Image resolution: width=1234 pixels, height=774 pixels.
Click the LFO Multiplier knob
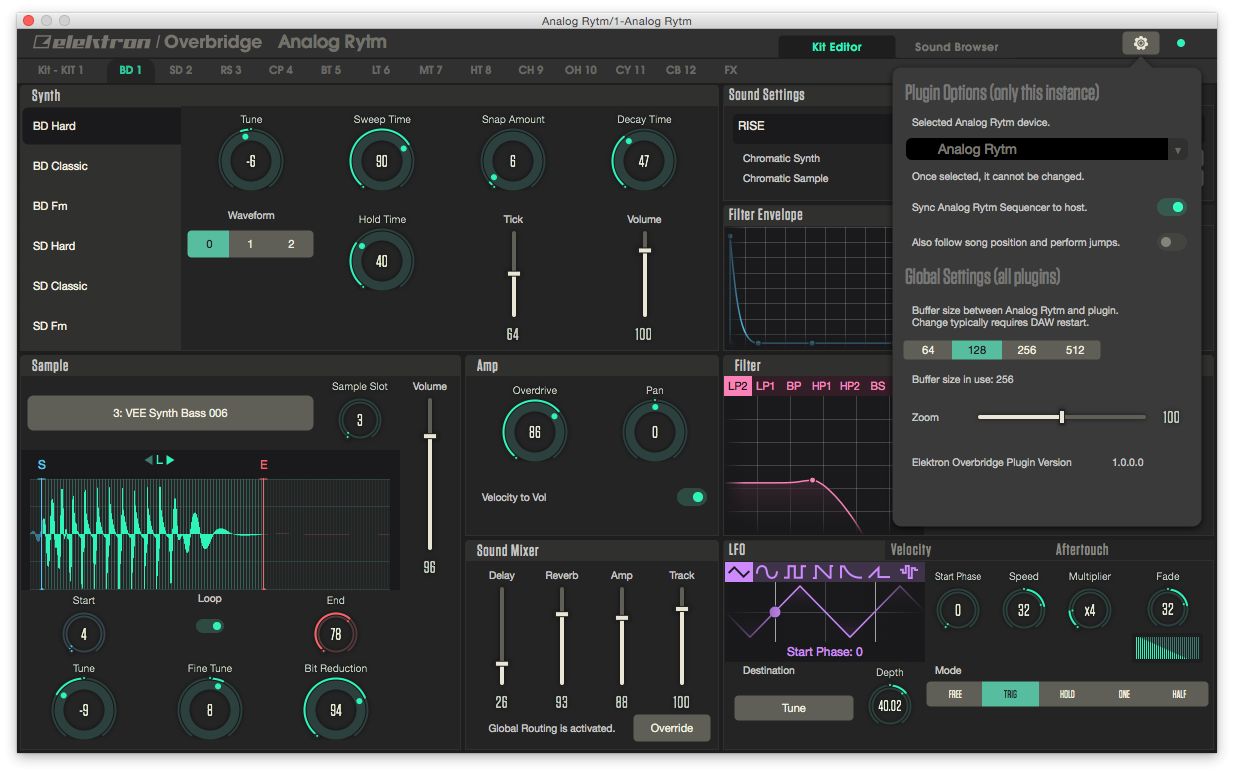pyautogui.click(x=1089, y=610)
